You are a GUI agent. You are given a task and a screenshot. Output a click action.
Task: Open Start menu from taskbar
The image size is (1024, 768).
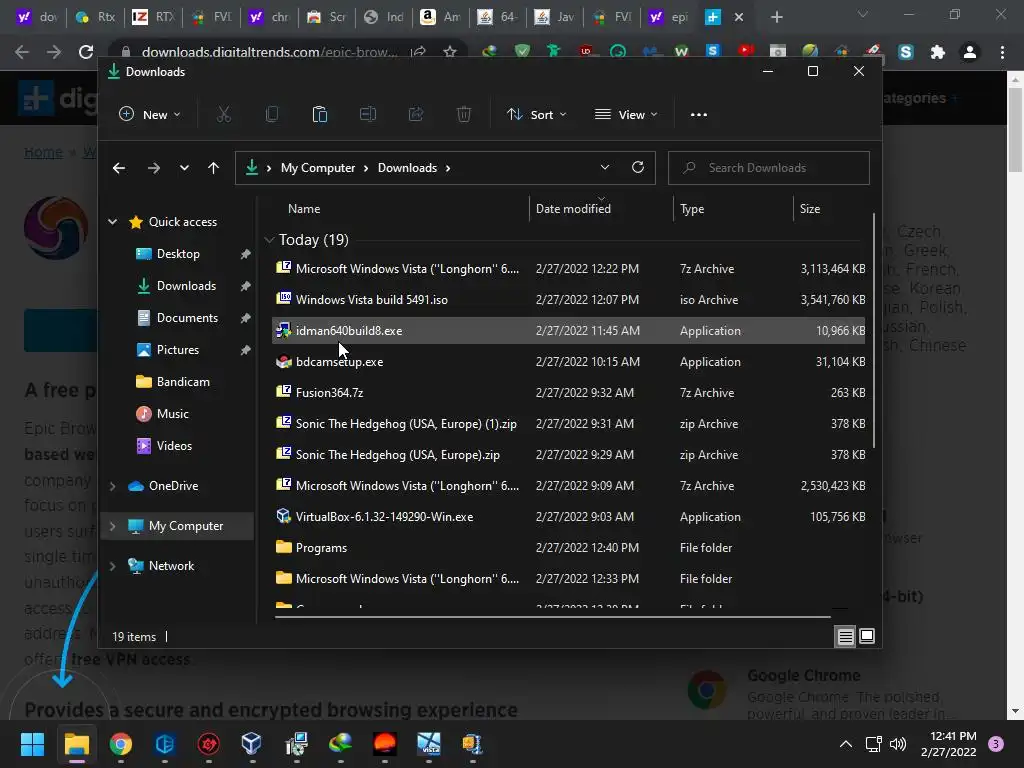33,744
